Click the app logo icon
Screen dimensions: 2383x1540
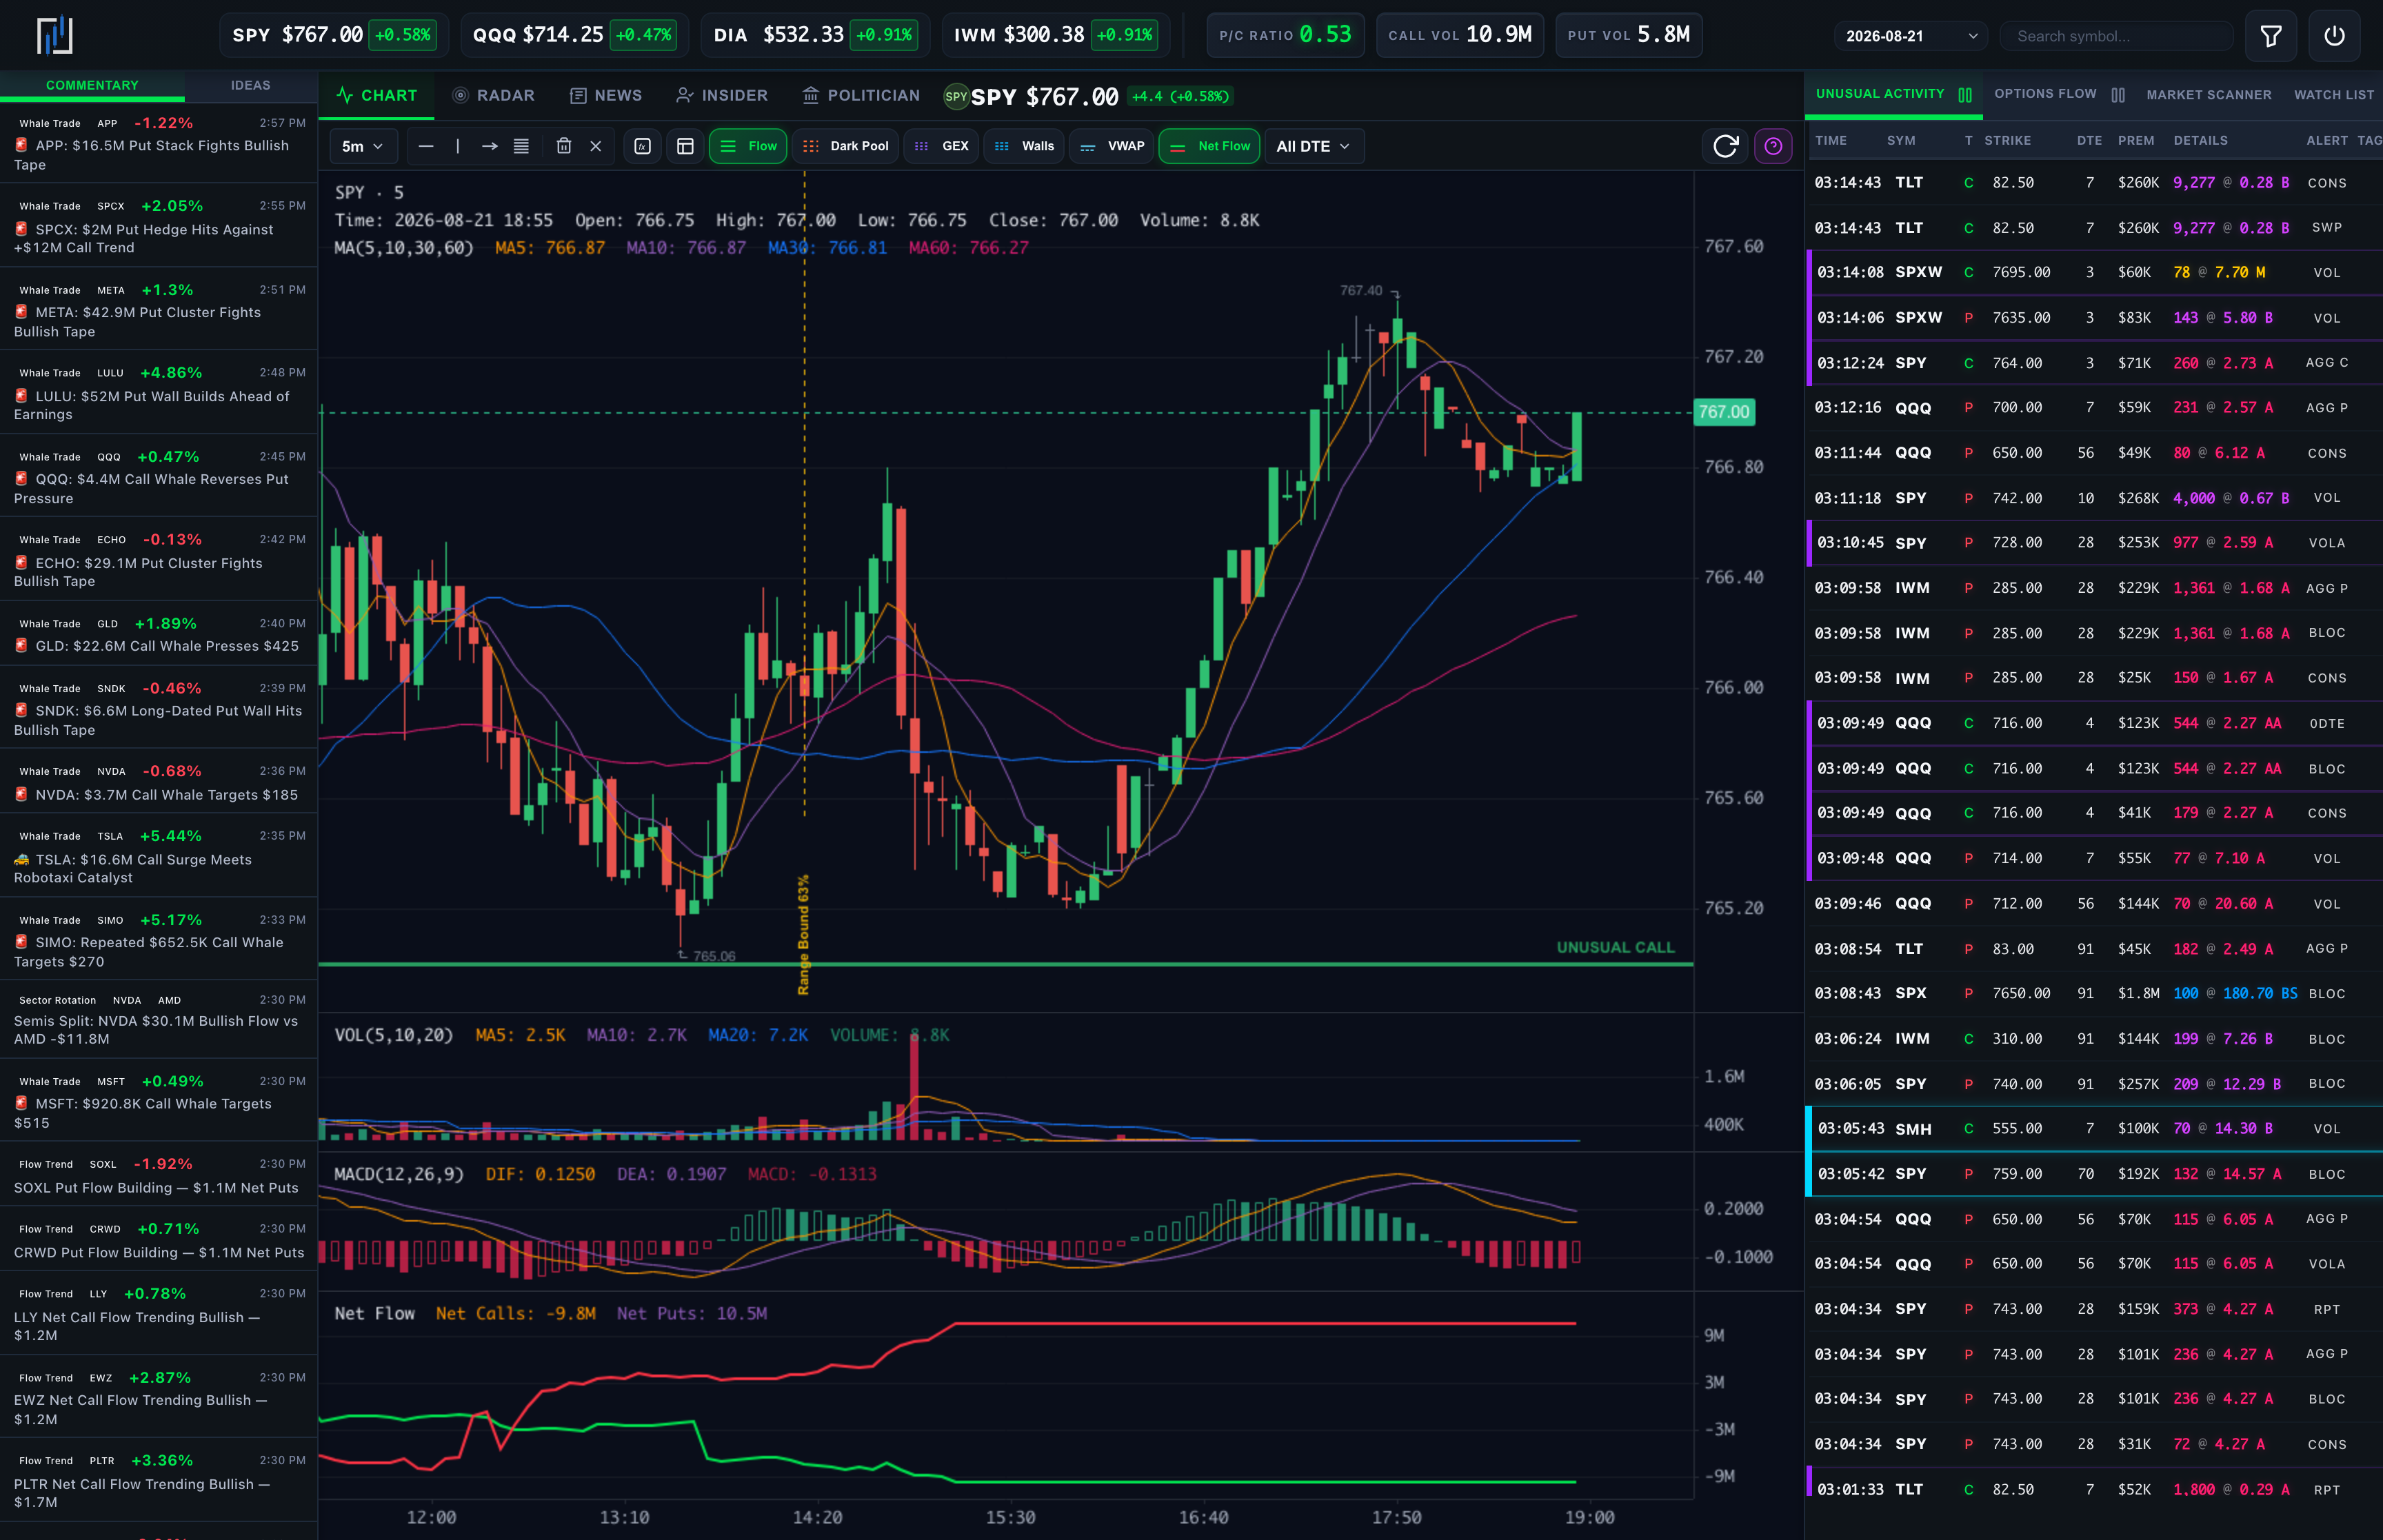pos(55,35)
